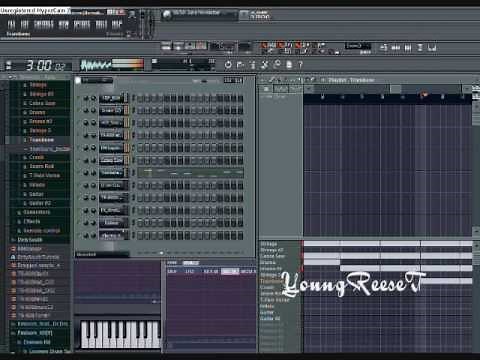Image resolution: width=480 pixels, height=360 pixels.
Task: Click the bottom channel name button
Action: 112,235
